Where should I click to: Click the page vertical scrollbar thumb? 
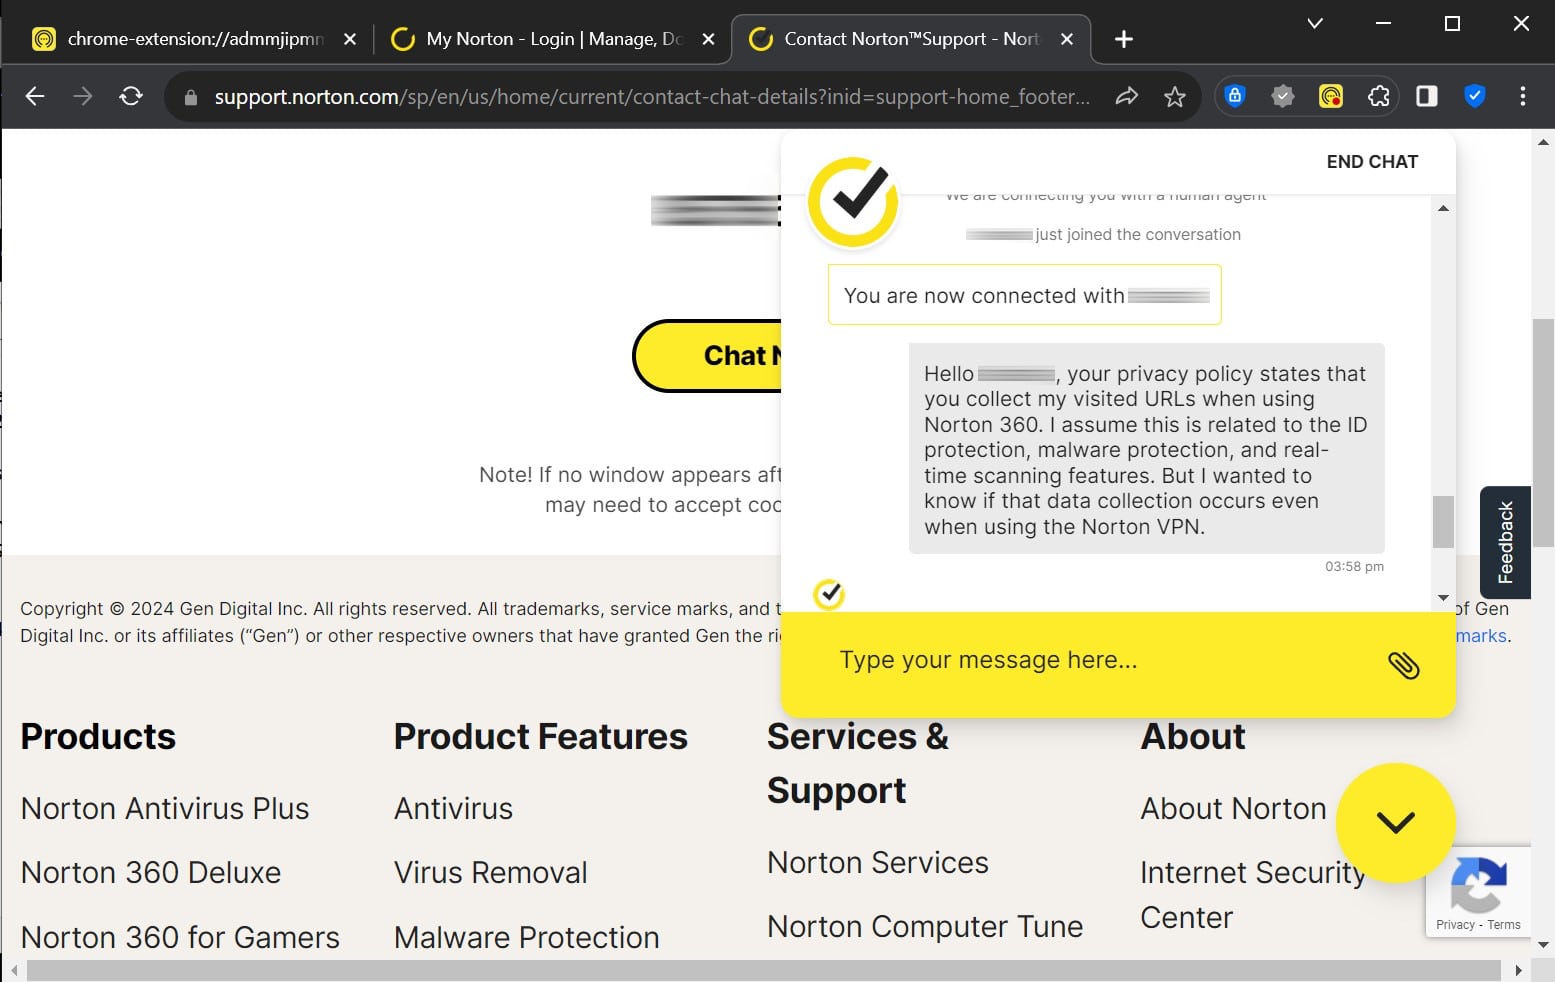tap(1544, 433)
